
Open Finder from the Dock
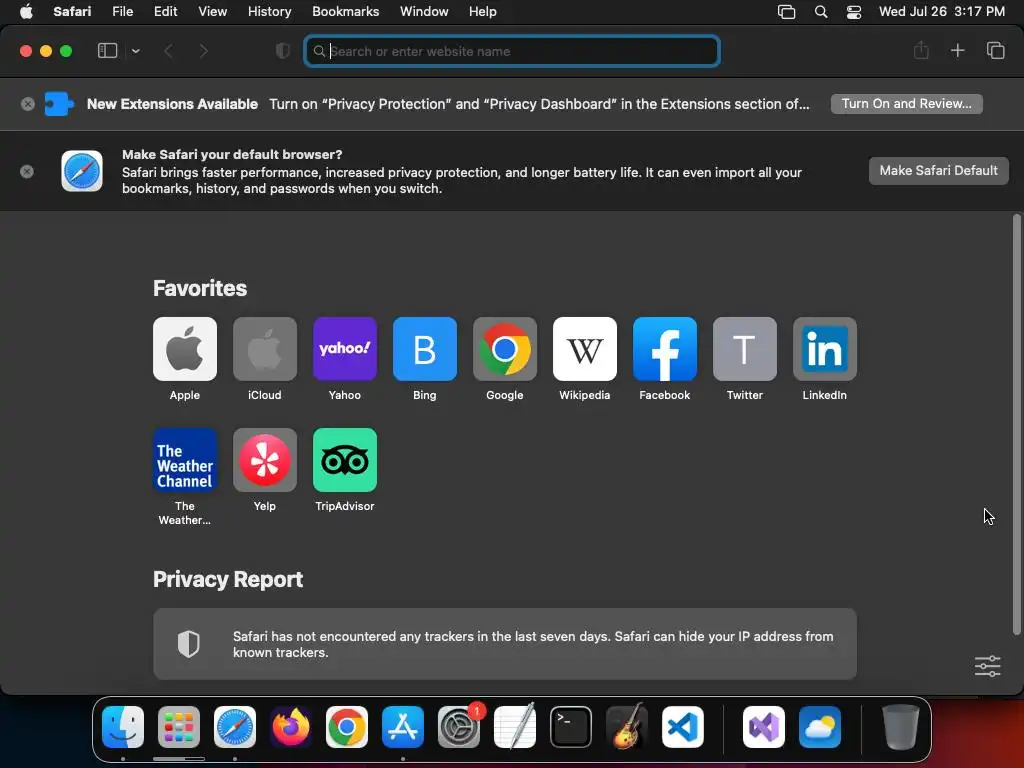[x=123, y=726]
